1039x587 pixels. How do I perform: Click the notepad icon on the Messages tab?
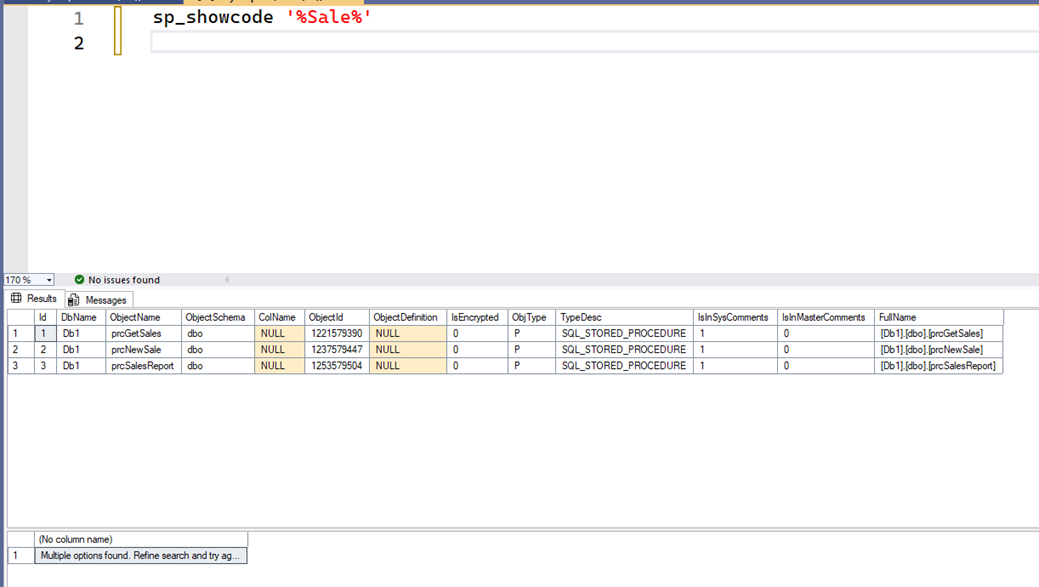pos(74,299)
